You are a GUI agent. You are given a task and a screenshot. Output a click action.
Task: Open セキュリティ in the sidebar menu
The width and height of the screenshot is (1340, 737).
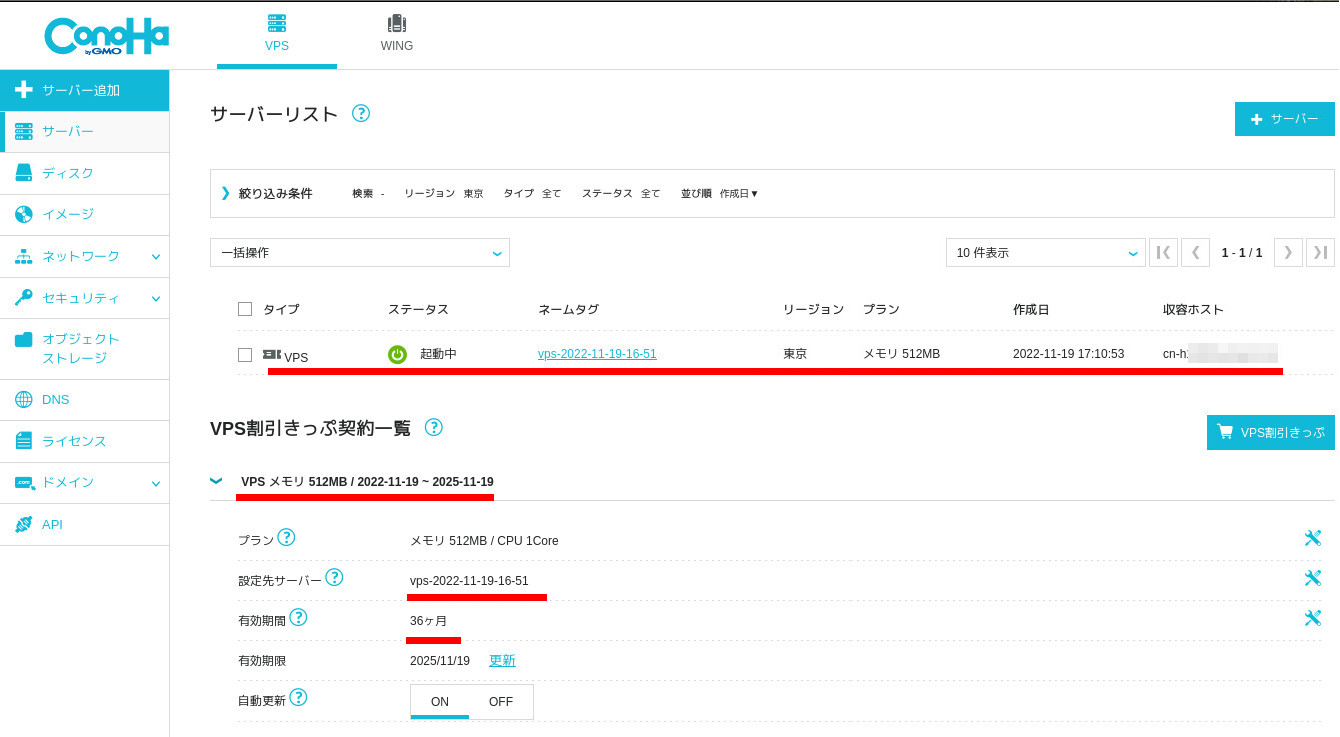[85, 298]
